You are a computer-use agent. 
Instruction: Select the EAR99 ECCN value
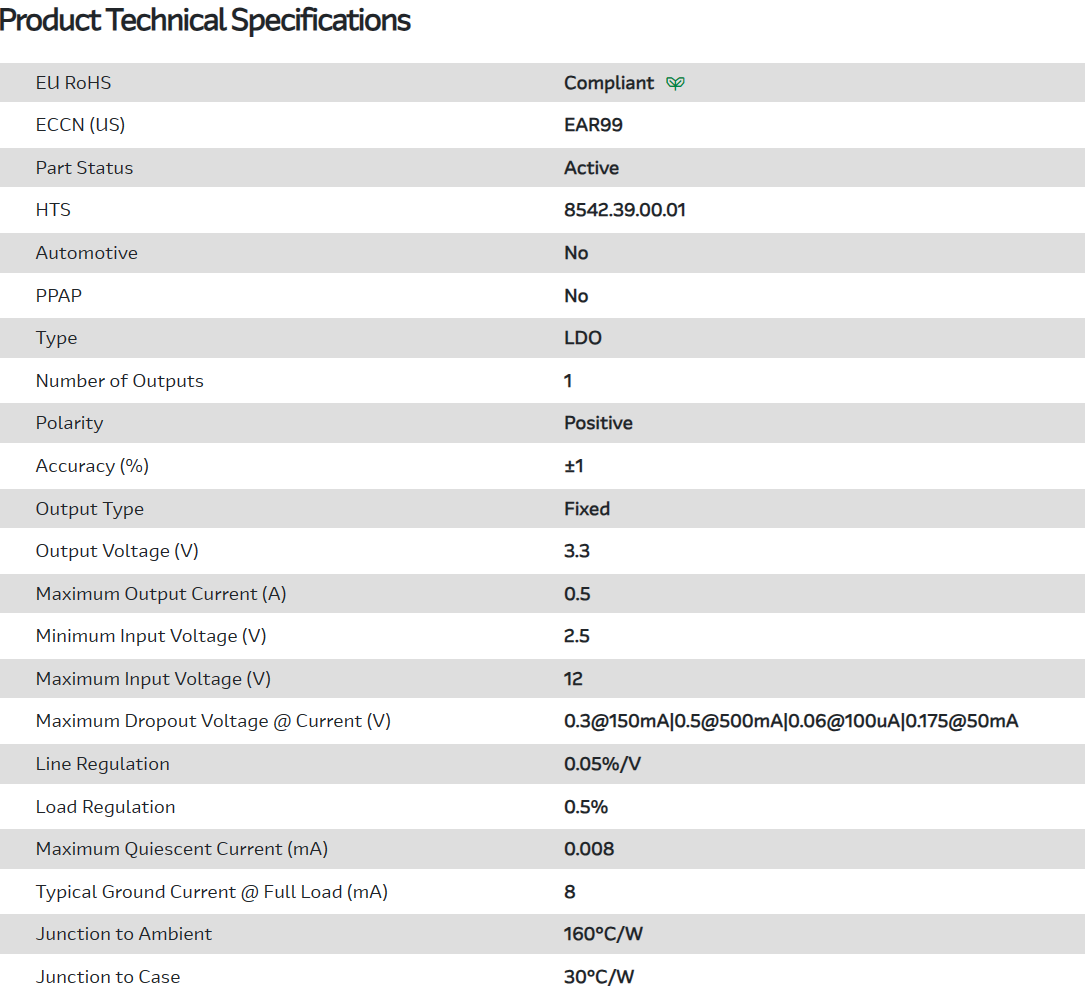pos(593,125)
